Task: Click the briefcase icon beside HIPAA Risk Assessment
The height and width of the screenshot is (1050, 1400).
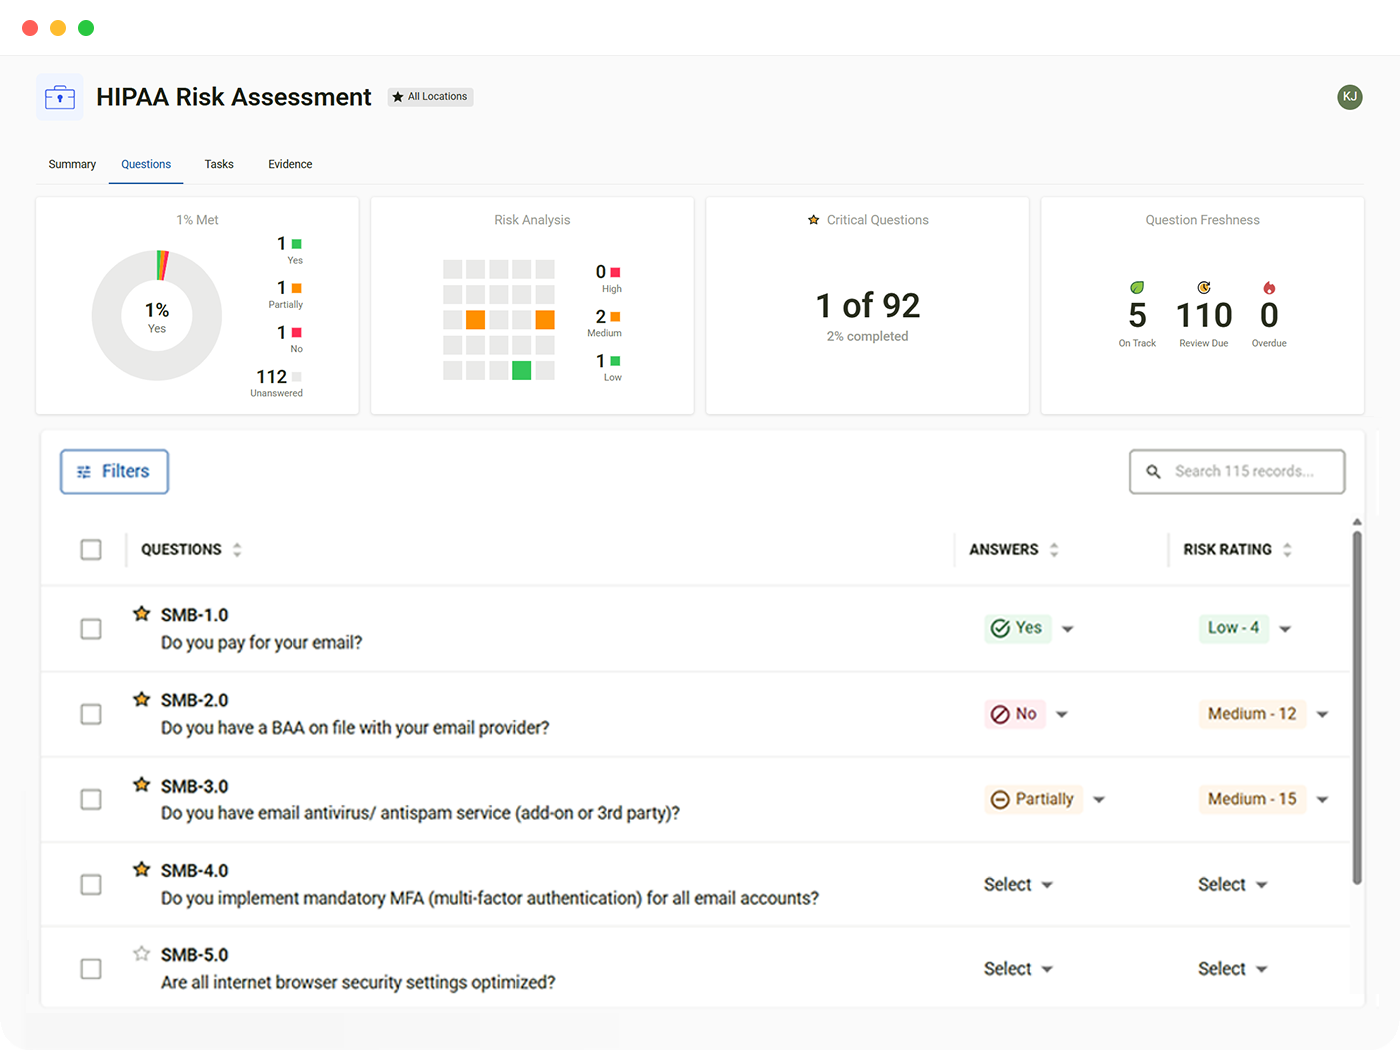Action: [x=60, y=97]
